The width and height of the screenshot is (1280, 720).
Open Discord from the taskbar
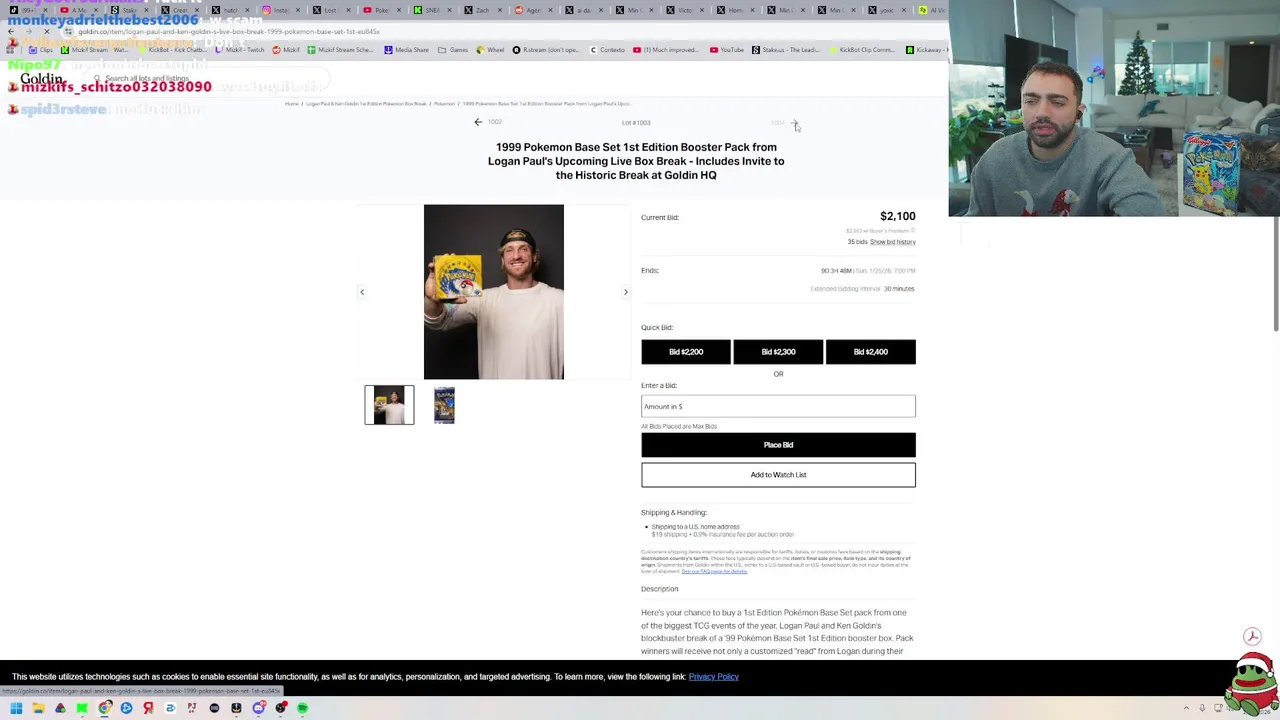pos(258,708)
